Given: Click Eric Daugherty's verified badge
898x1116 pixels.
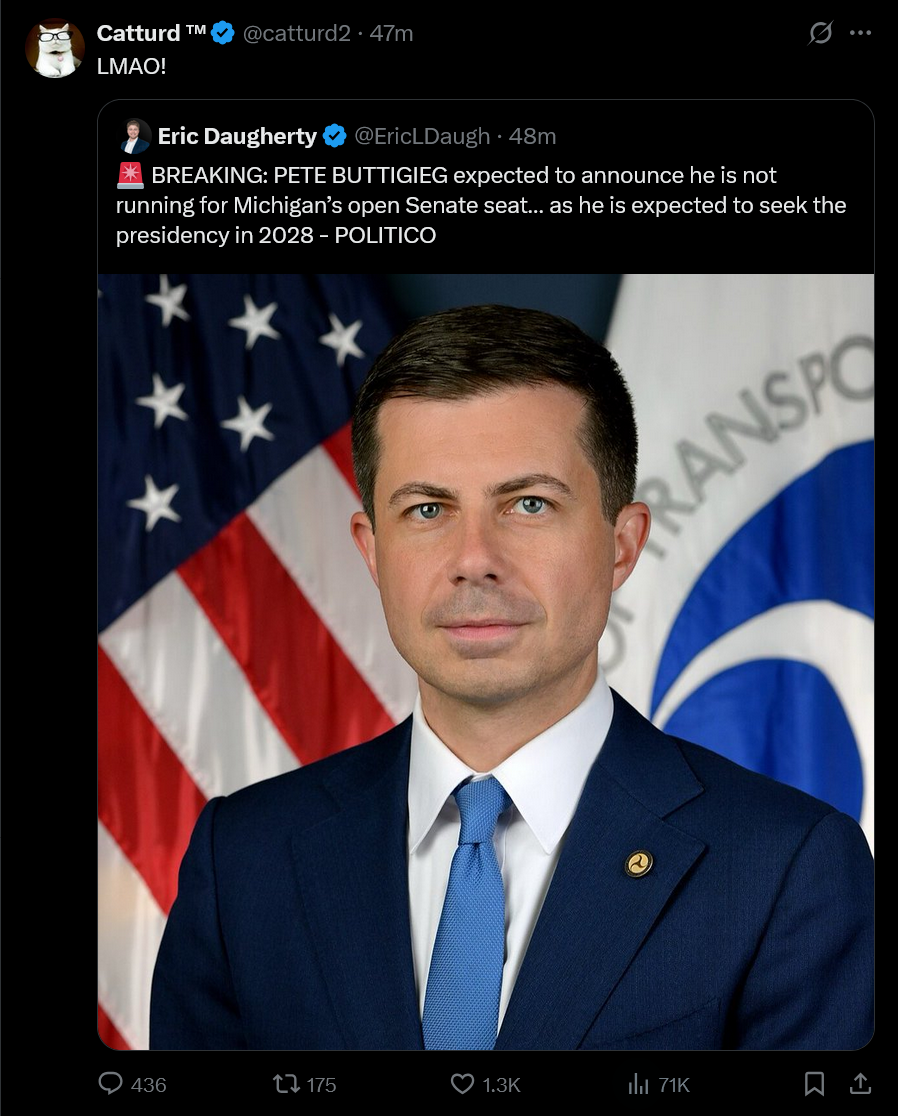Looking at the screenshot, I should [x=335, y=136].
